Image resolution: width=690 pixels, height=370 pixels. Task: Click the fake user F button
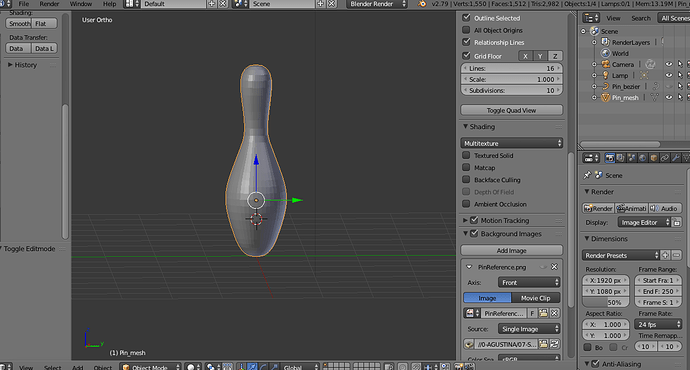point(532,313)
